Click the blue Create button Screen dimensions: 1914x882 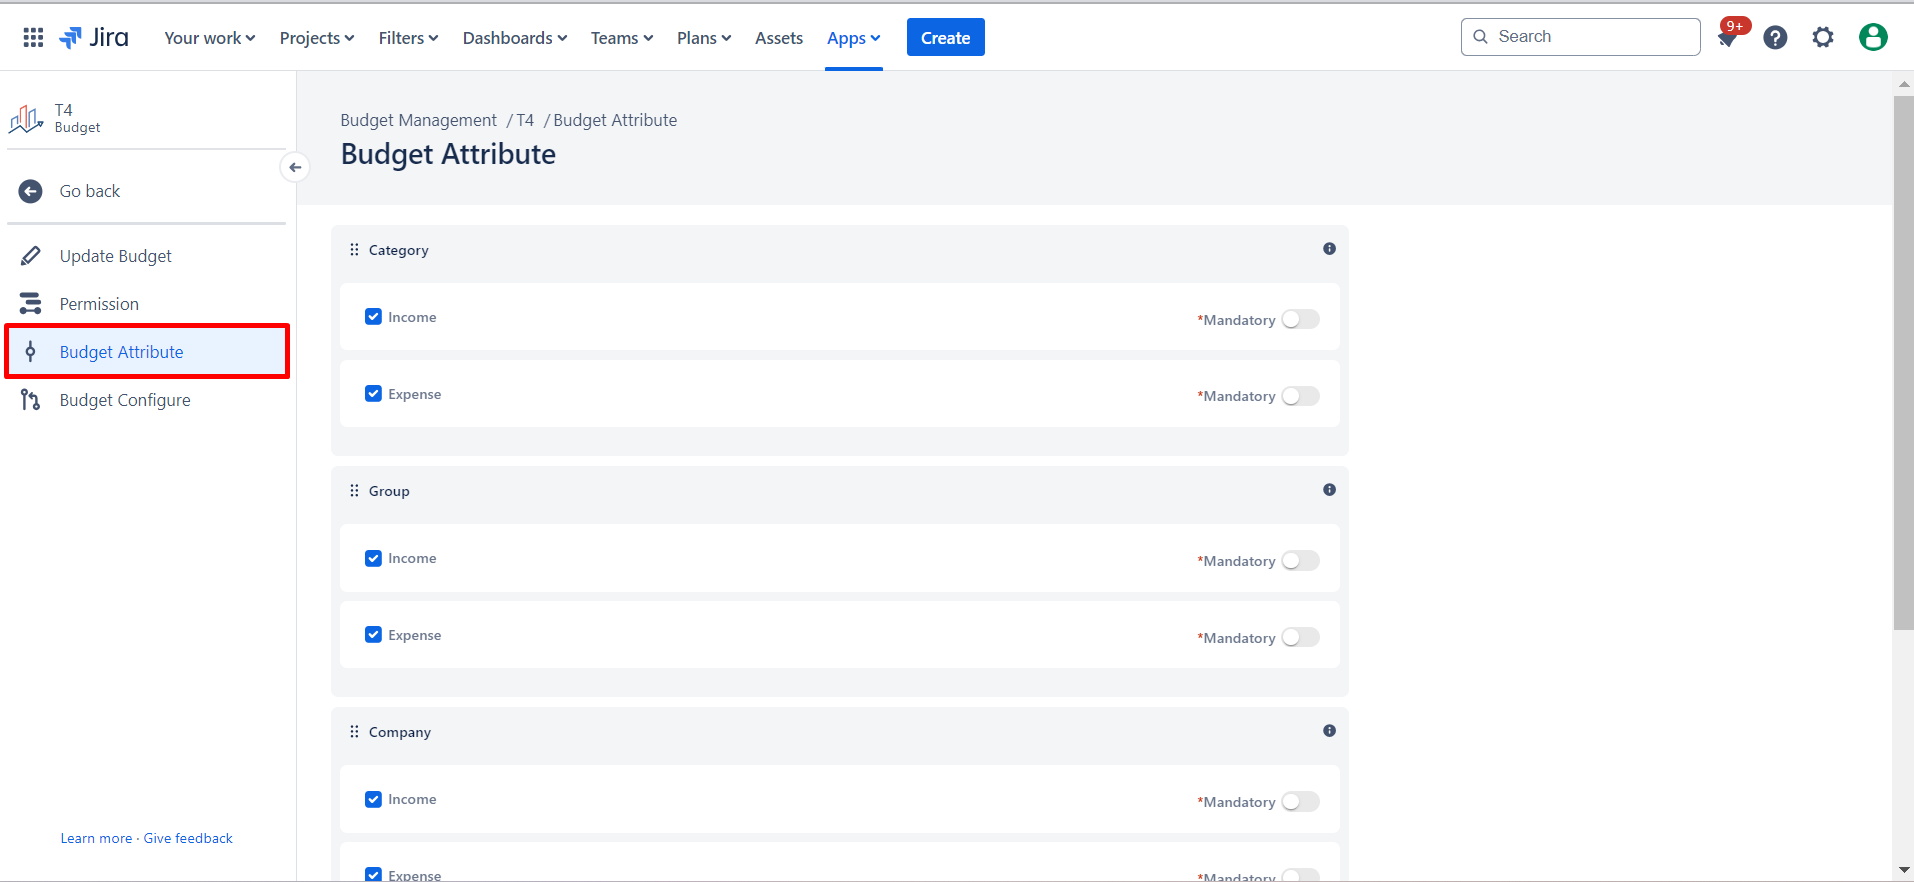tap(946, 37)
